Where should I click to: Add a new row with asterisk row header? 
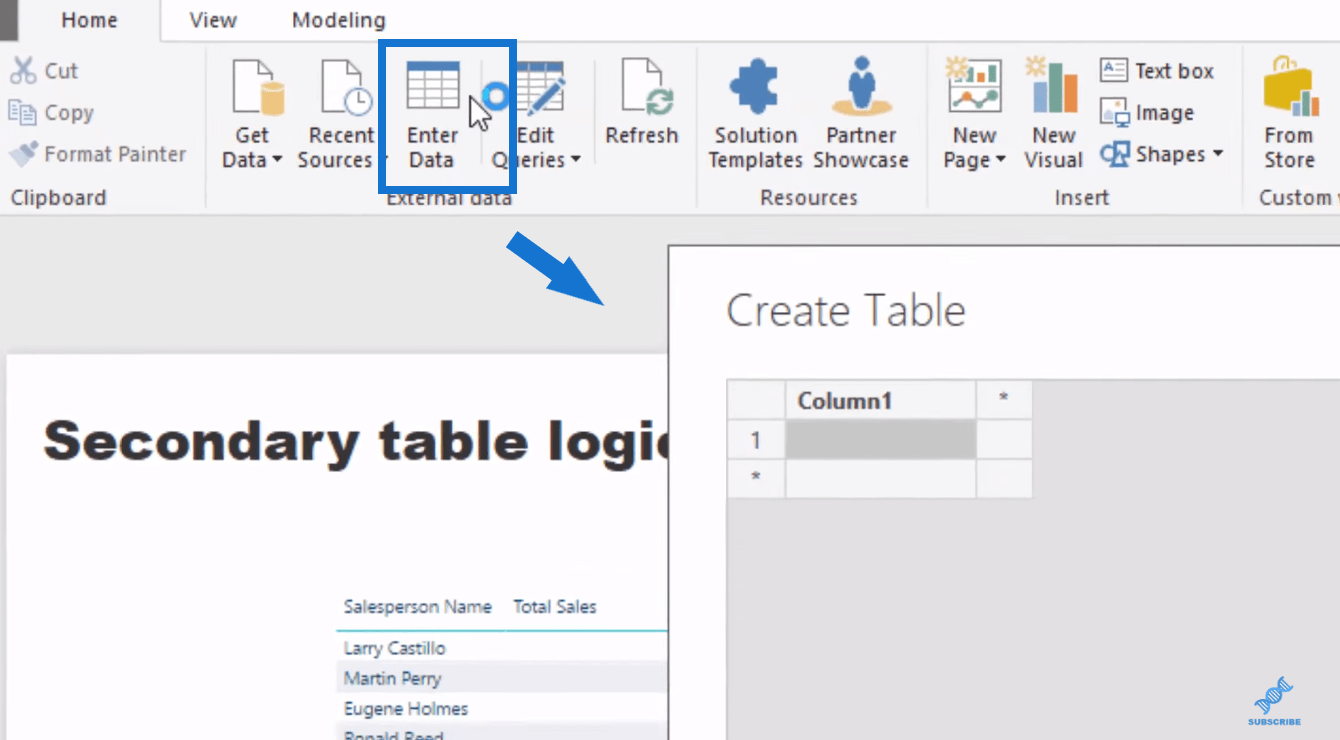[x=756, y=478]
